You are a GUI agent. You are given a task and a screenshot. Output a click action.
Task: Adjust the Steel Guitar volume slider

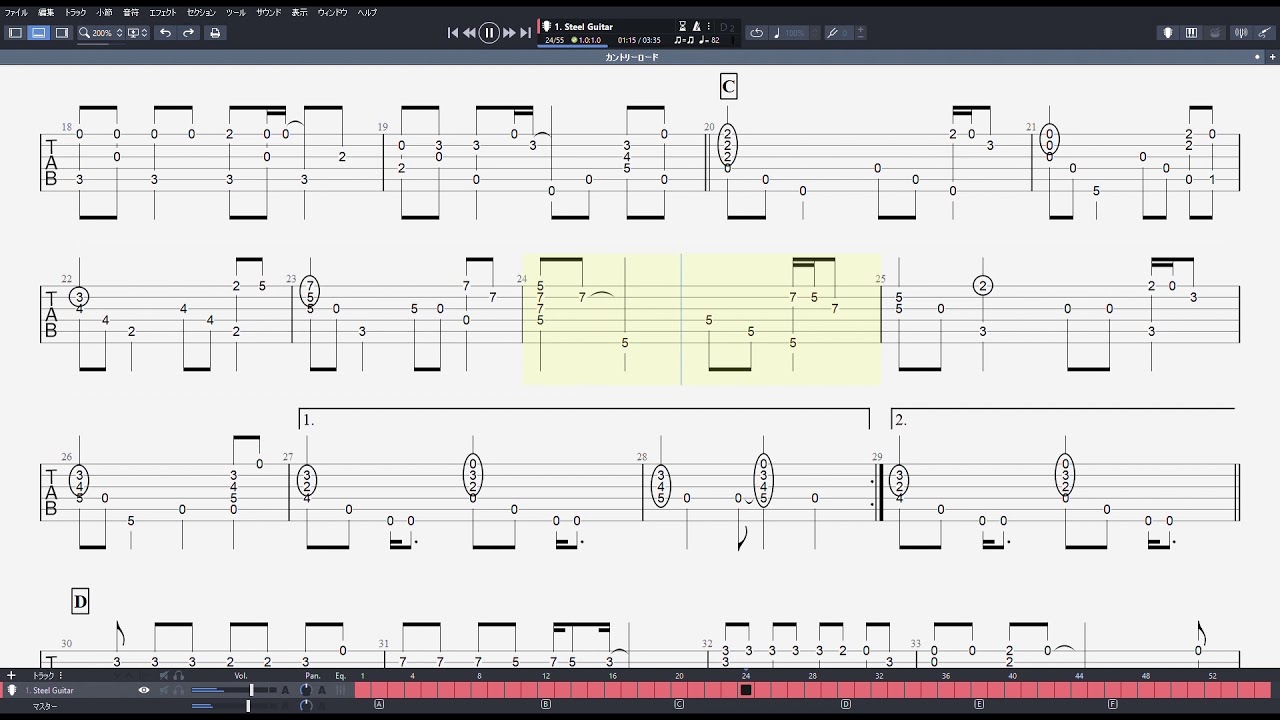[x=250, y=690]
